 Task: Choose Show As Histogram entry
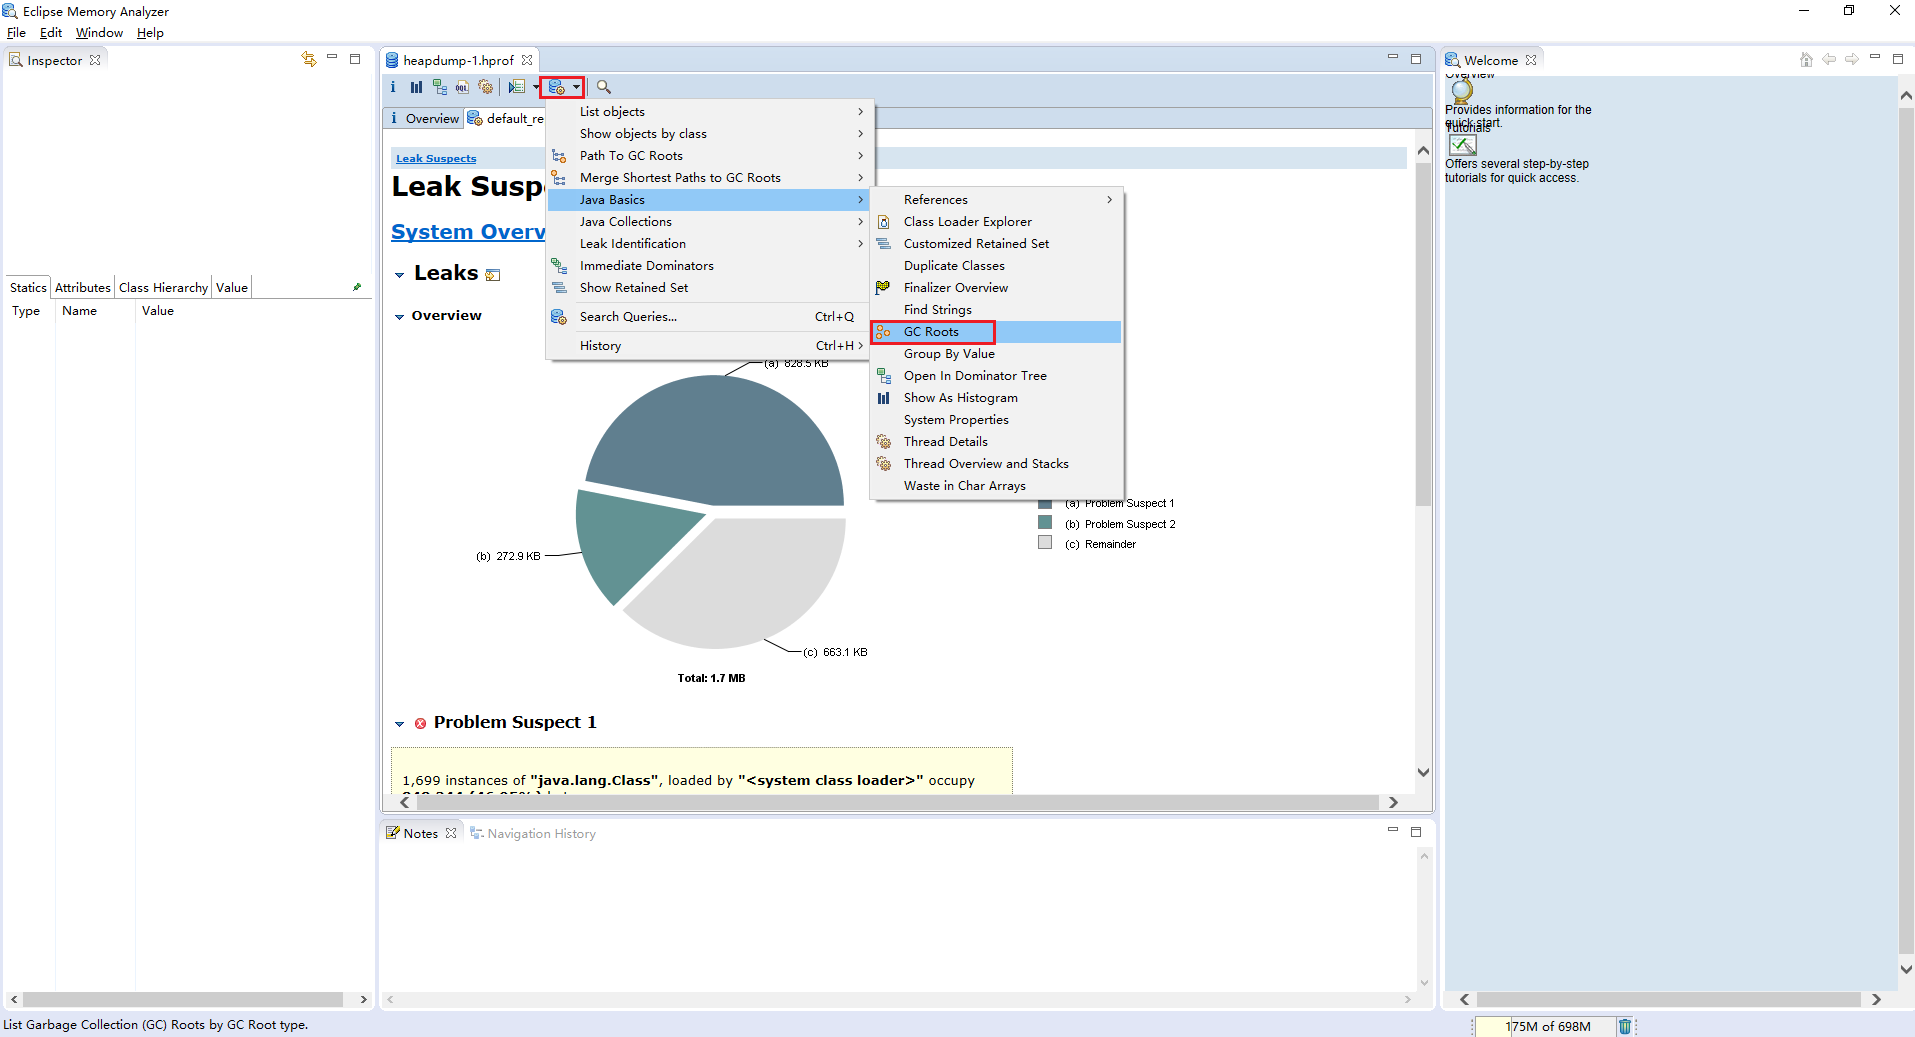[996, 398]
